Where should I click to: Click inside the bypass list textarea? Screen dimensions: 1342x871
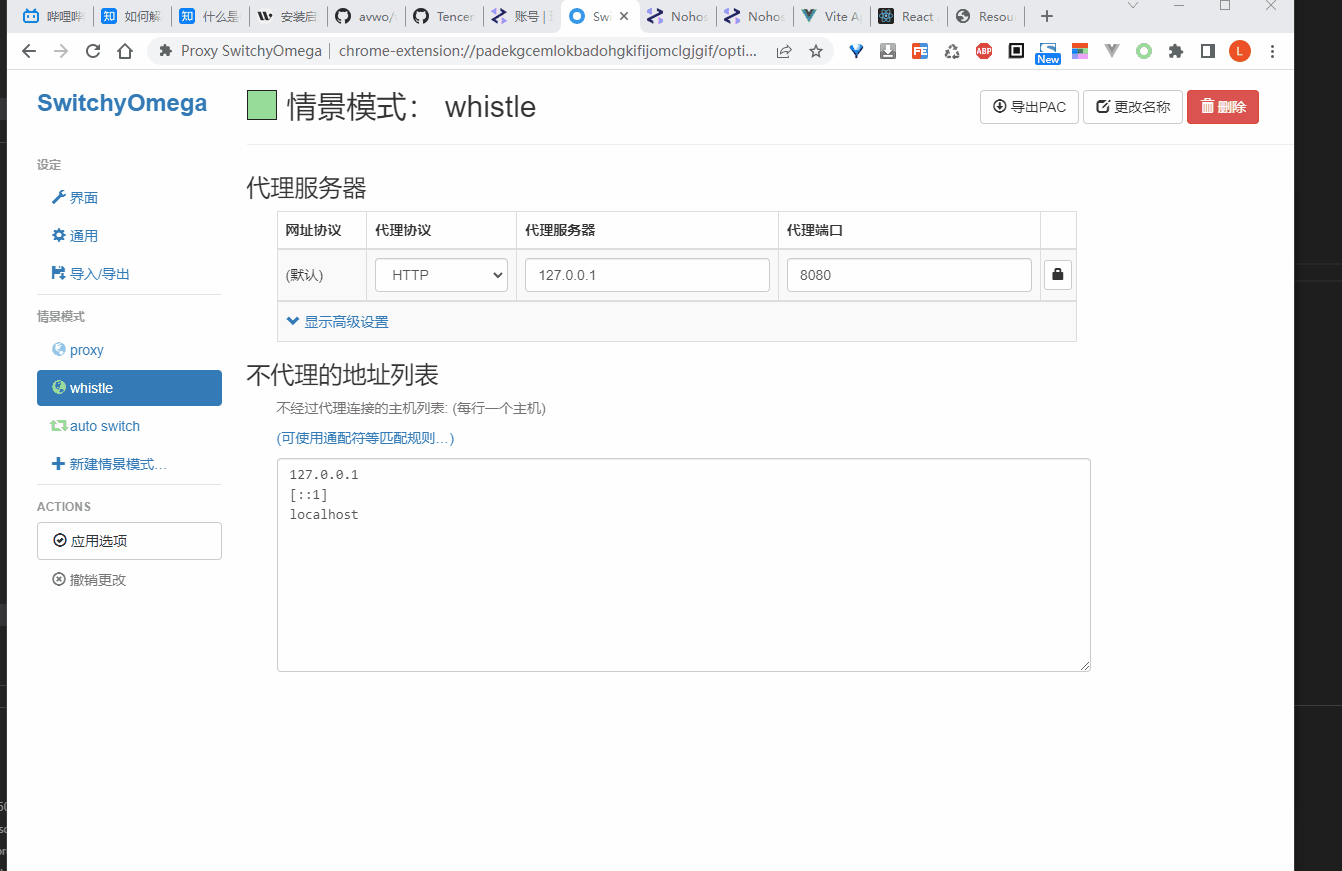(x=683, y=565)
